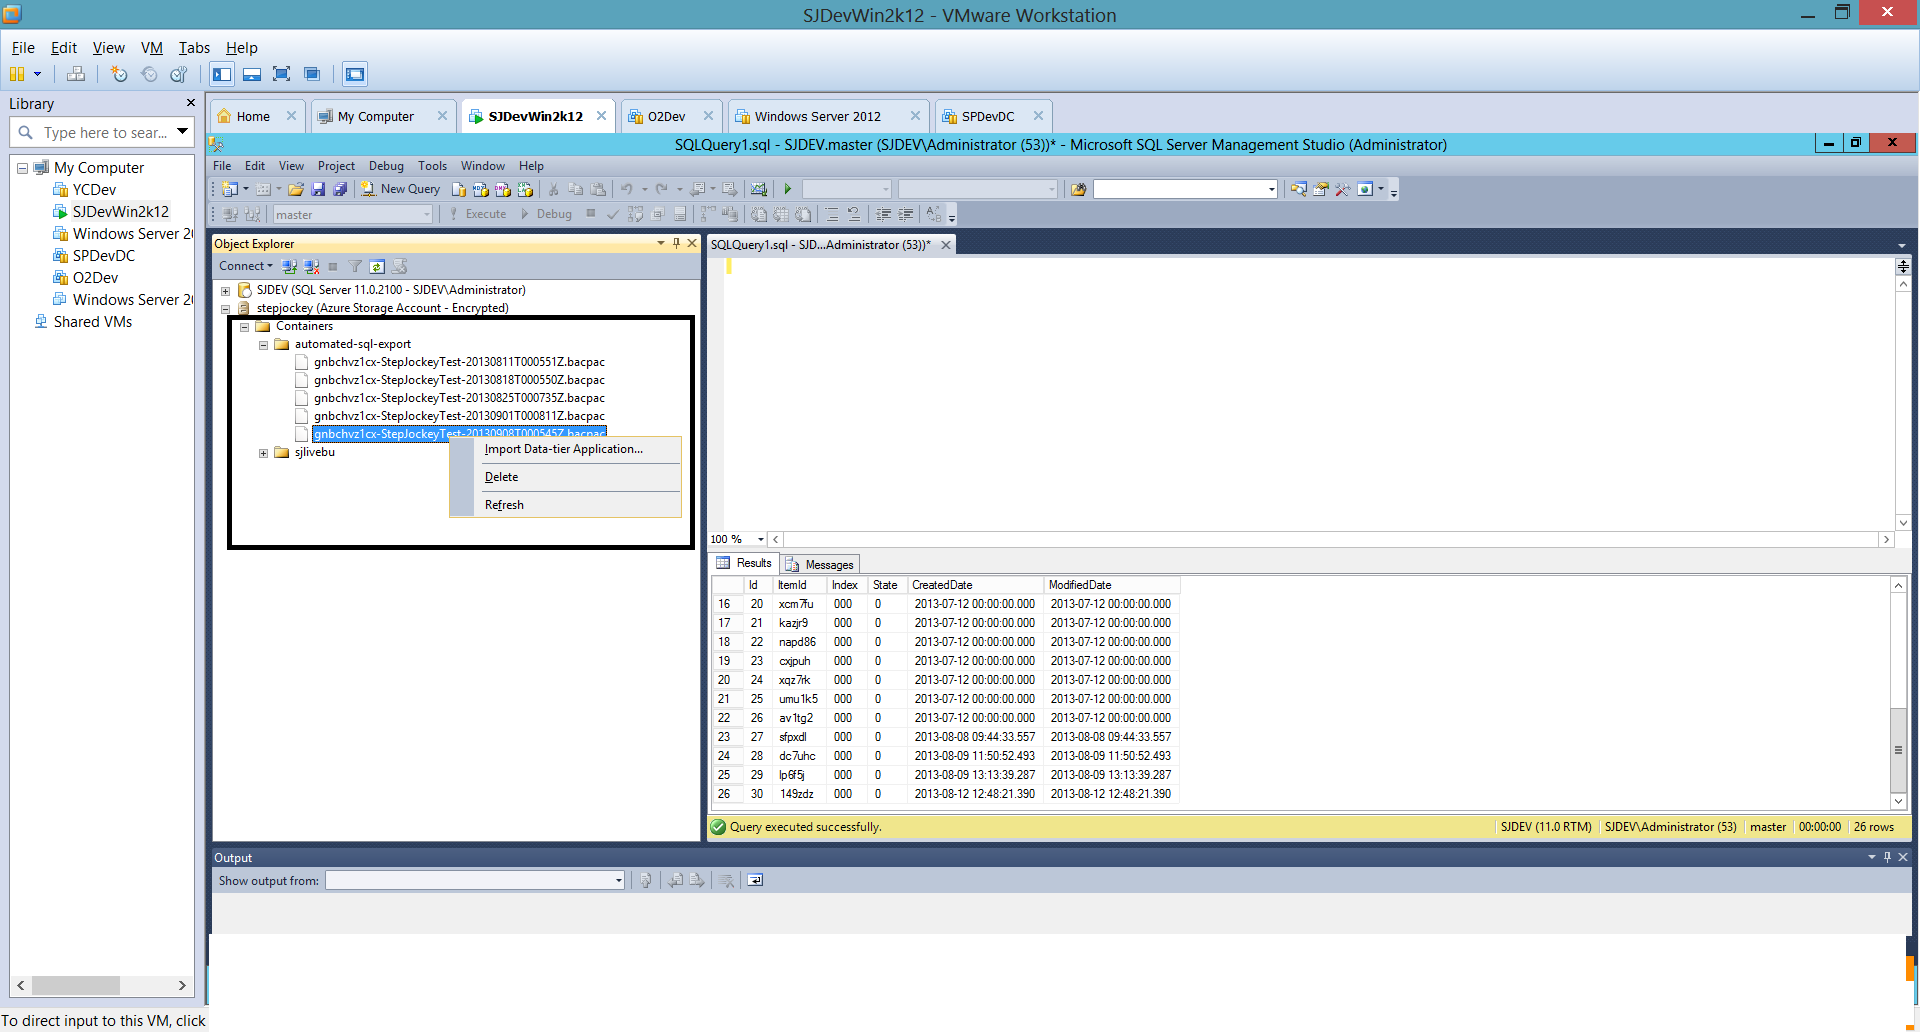This screenshot has height=1032, width=1920.
Task: Click the Open File folder icon in SSMS
Action: click(296, 189)
